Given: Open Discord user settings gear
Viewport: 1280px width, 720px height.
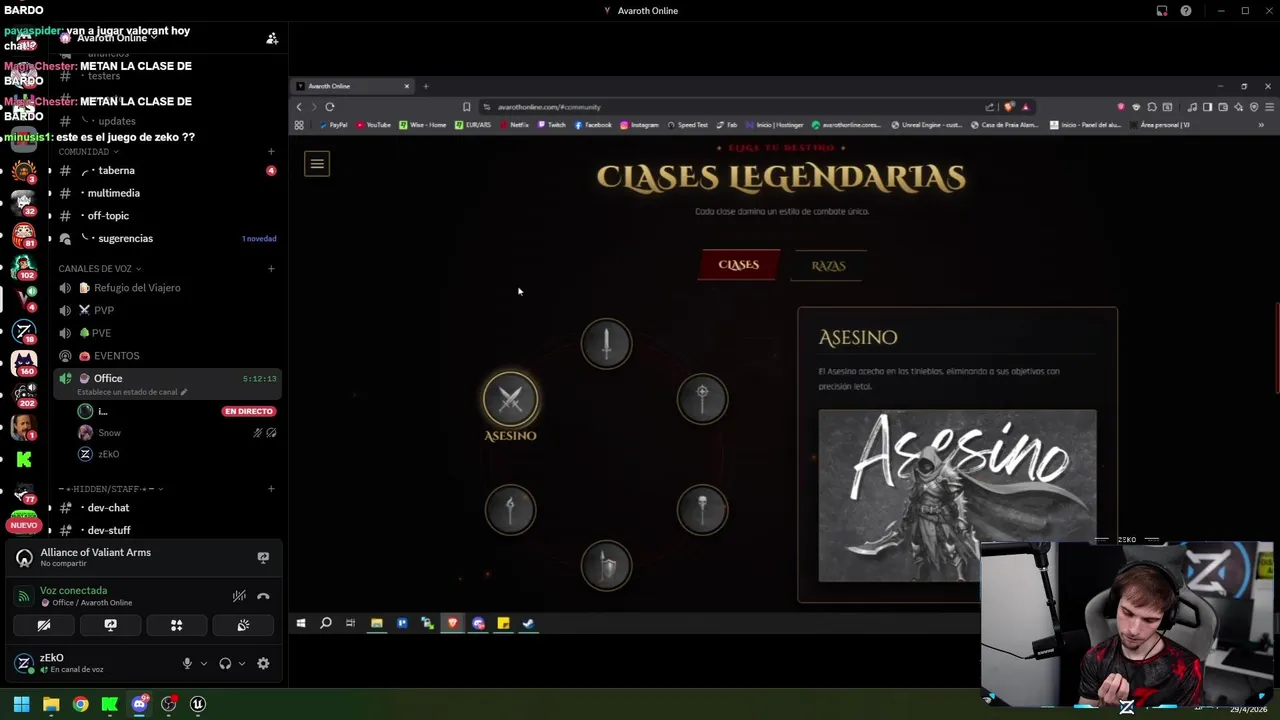Looking at the screenshot, I should pyautogui.click(x=263, y=663).
